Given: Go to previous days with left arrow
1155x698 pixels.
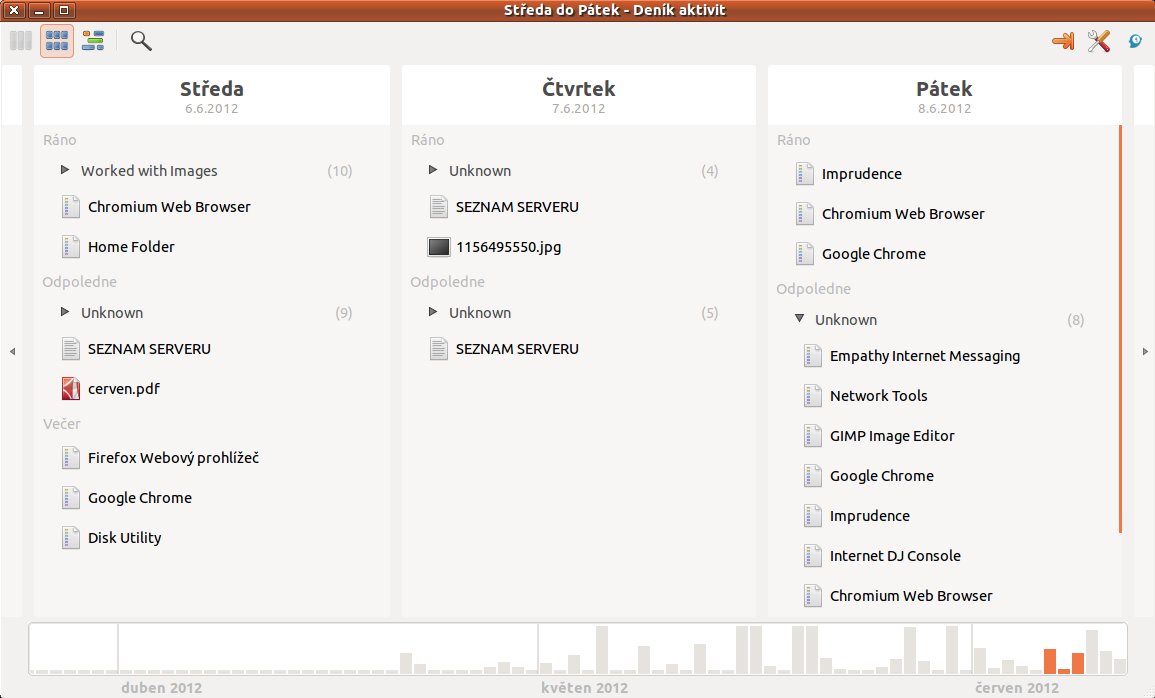Looking at the screenshot, I should (13, 352).
